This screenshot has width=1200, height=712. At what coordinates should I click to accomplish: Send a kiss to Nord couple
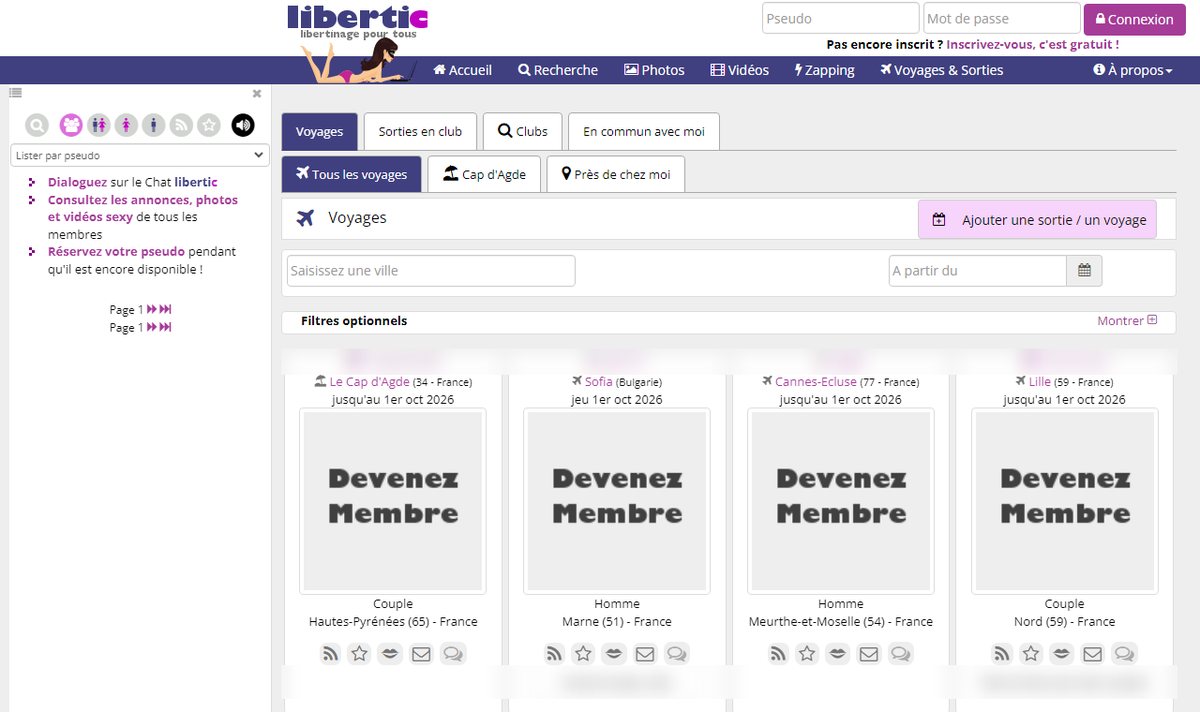(x=1062, y=654)
